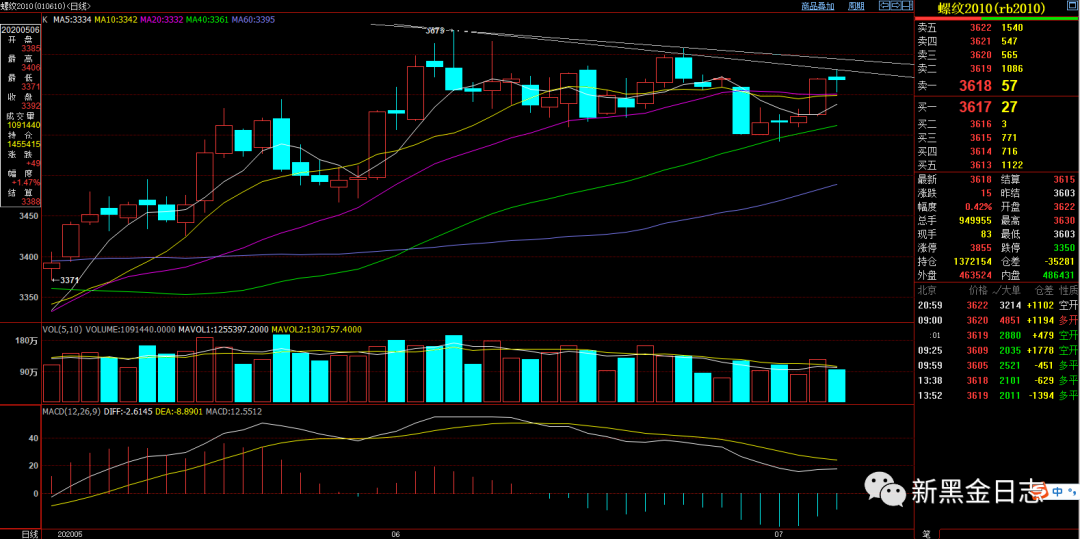Click the 买一 price 3617

[x=977, y=107]
